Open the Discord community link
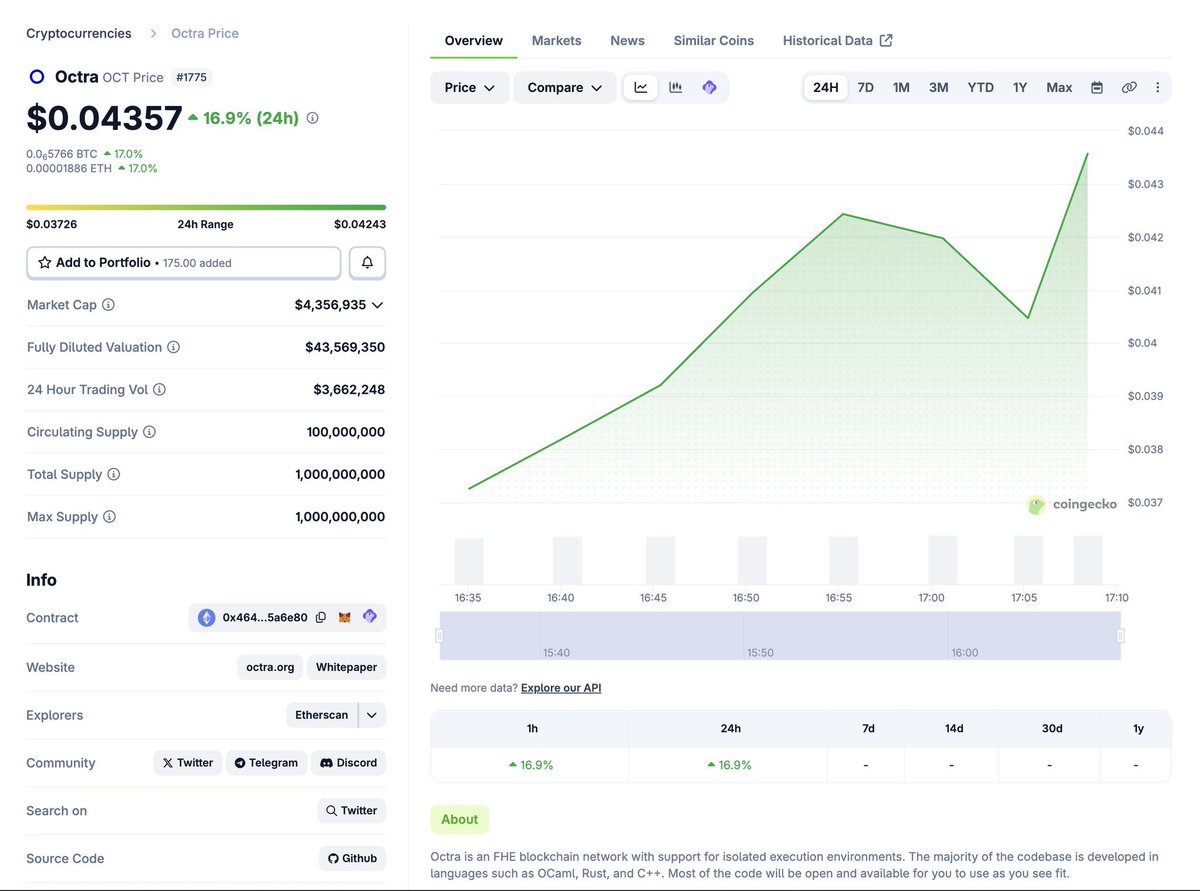 pos(348,763)
